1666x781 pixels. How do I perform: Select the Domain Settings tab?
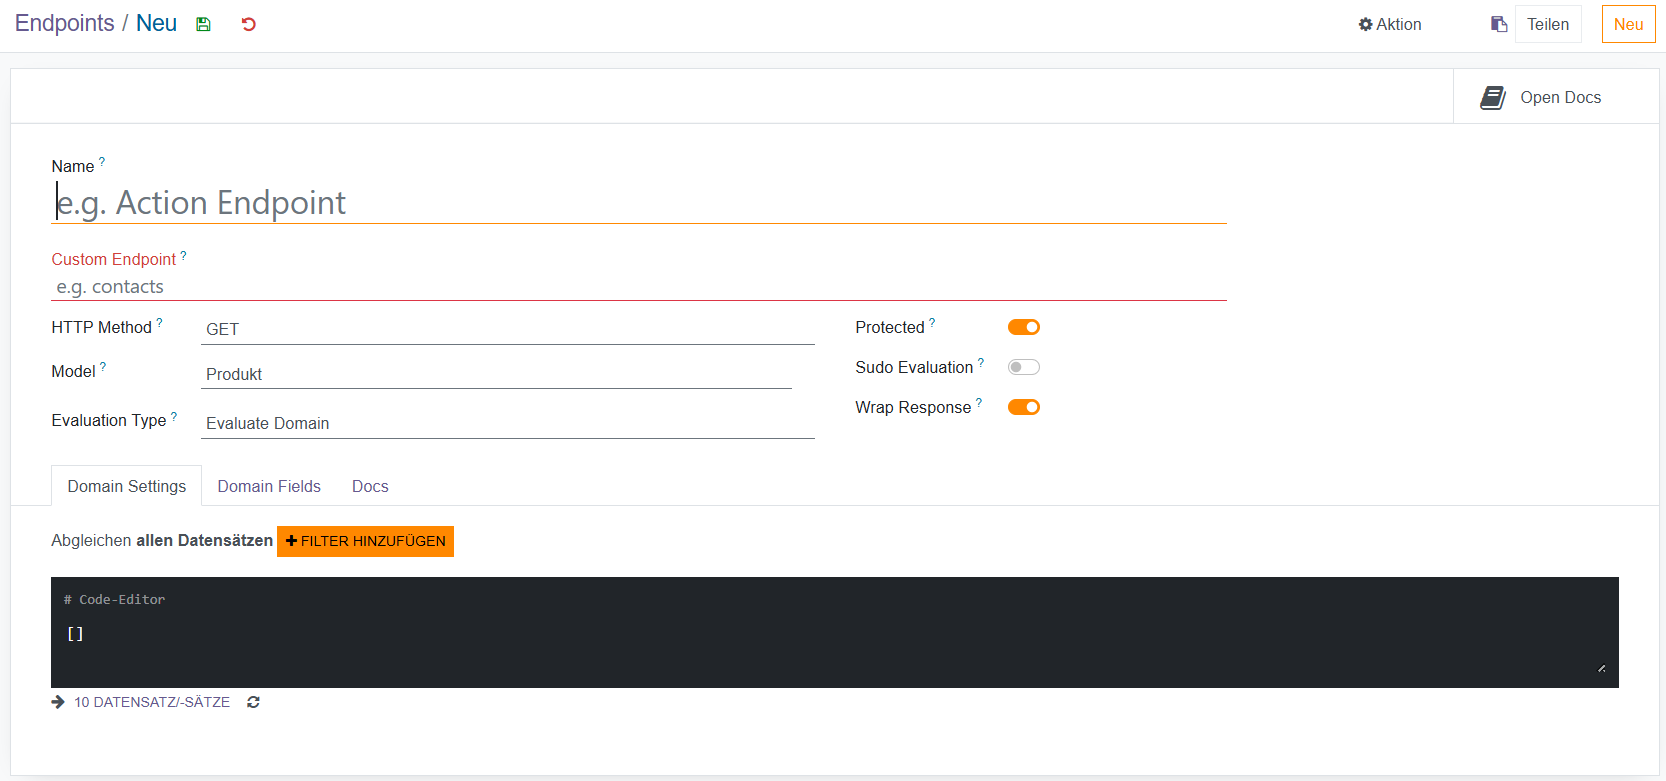pos(127,486)
